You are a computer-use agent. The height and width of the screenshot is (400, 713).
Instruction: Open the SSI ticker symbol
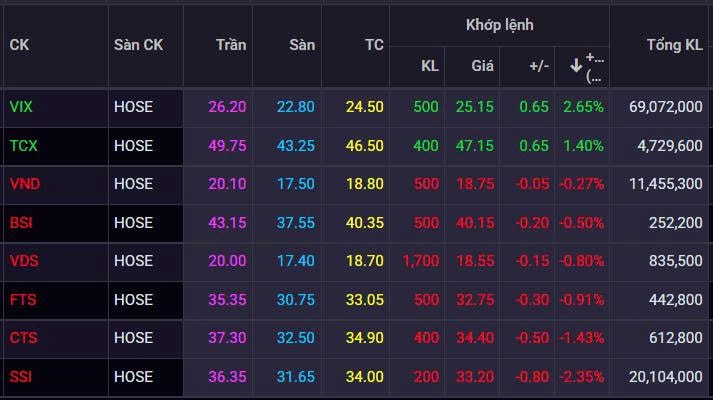[x=20, y=376]
